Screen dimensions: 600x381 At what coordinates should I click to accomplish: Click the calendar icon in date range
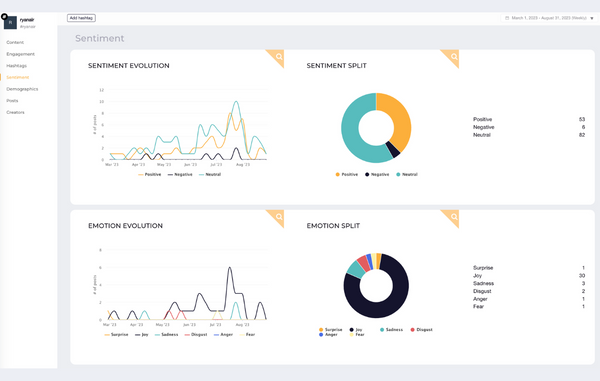click(x=507, y=18)
